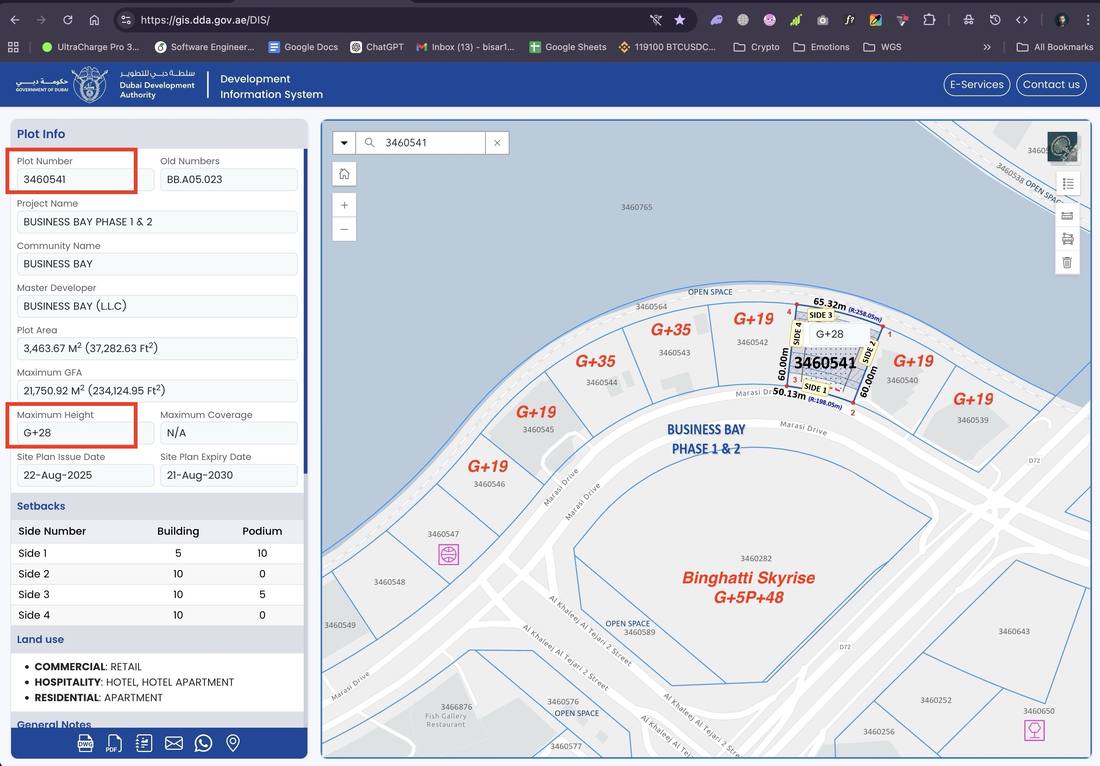
Task: Open the plot report list icon
Action: 144,743
